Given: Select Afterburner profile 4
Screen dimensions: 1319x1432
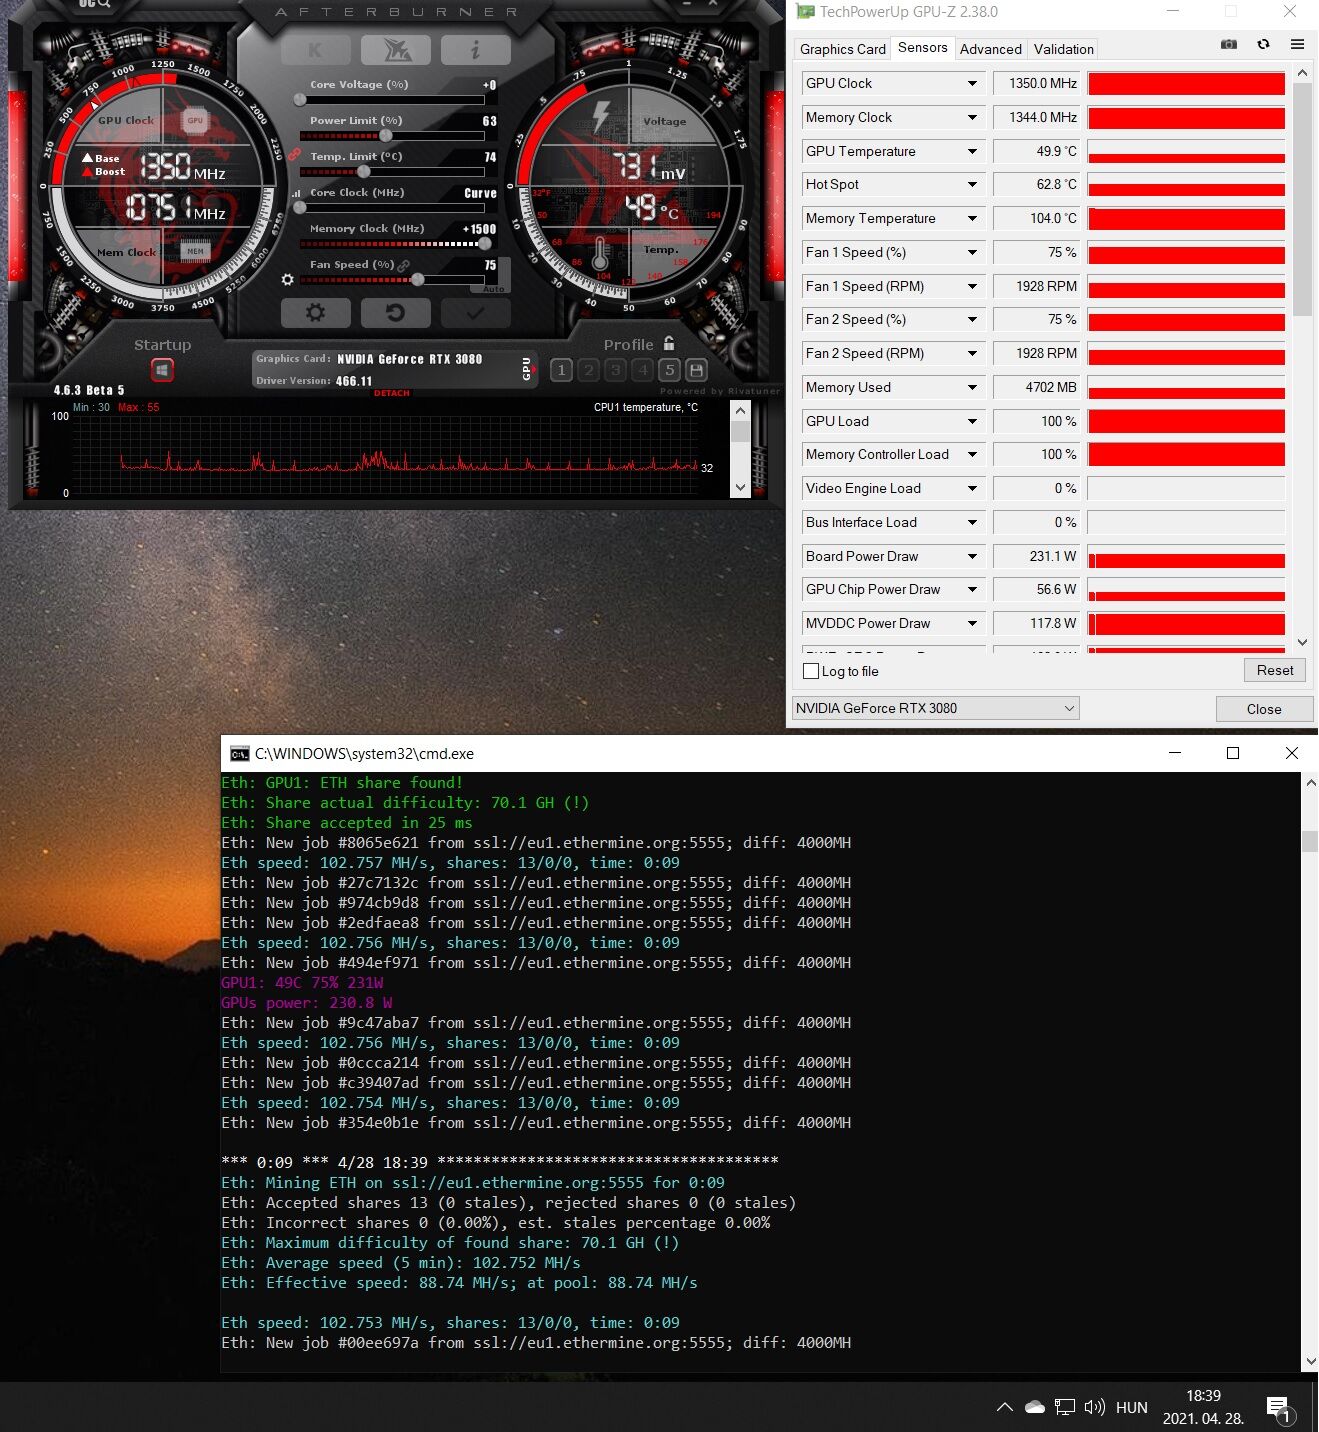Looking at the screenshot, I should (x=642, y=370).
